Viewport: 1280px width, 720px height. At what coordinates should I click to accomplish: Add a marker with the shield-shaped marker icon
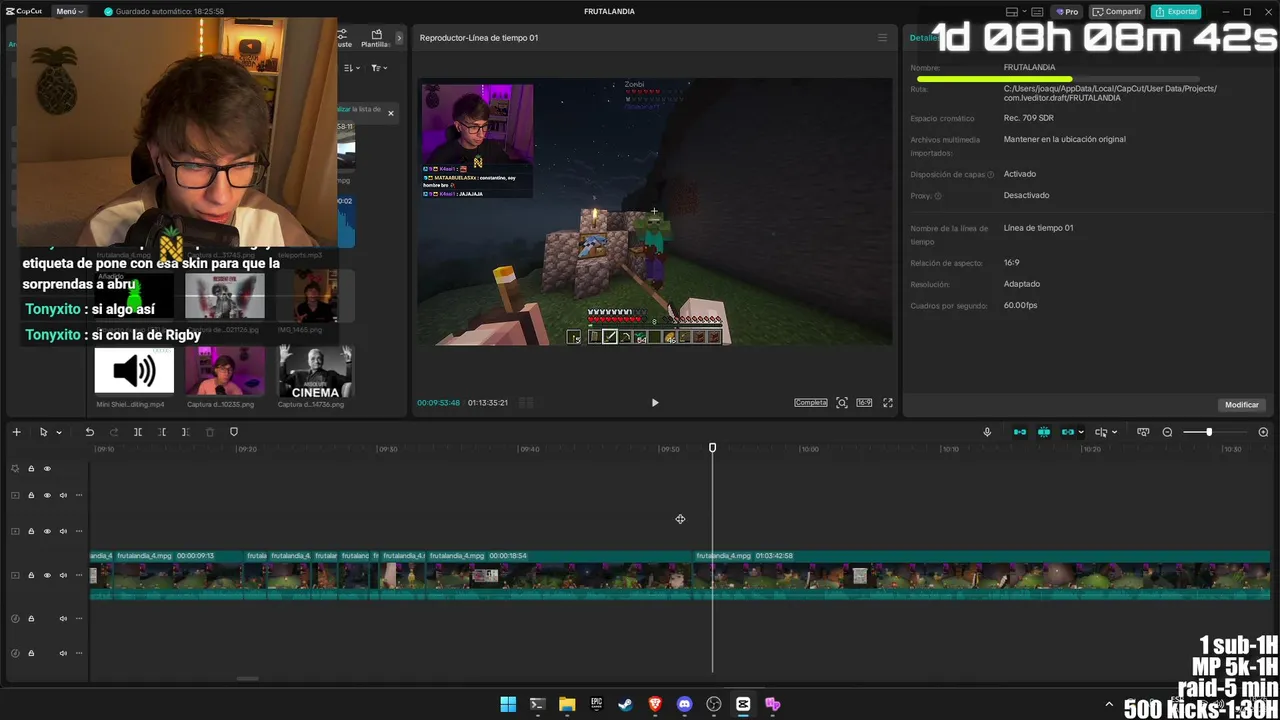click(x=234, y=432)
